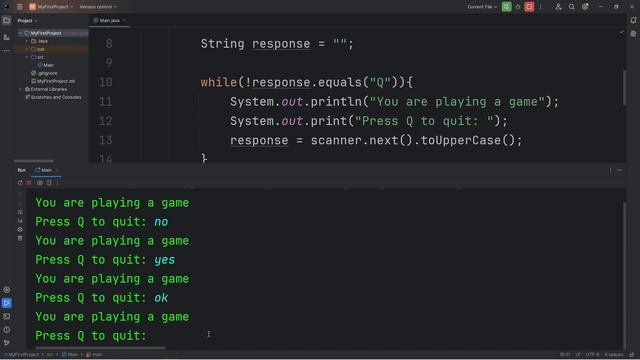Select .gitignore in project tree
This screenshot has height=360, width=640.
44,73
